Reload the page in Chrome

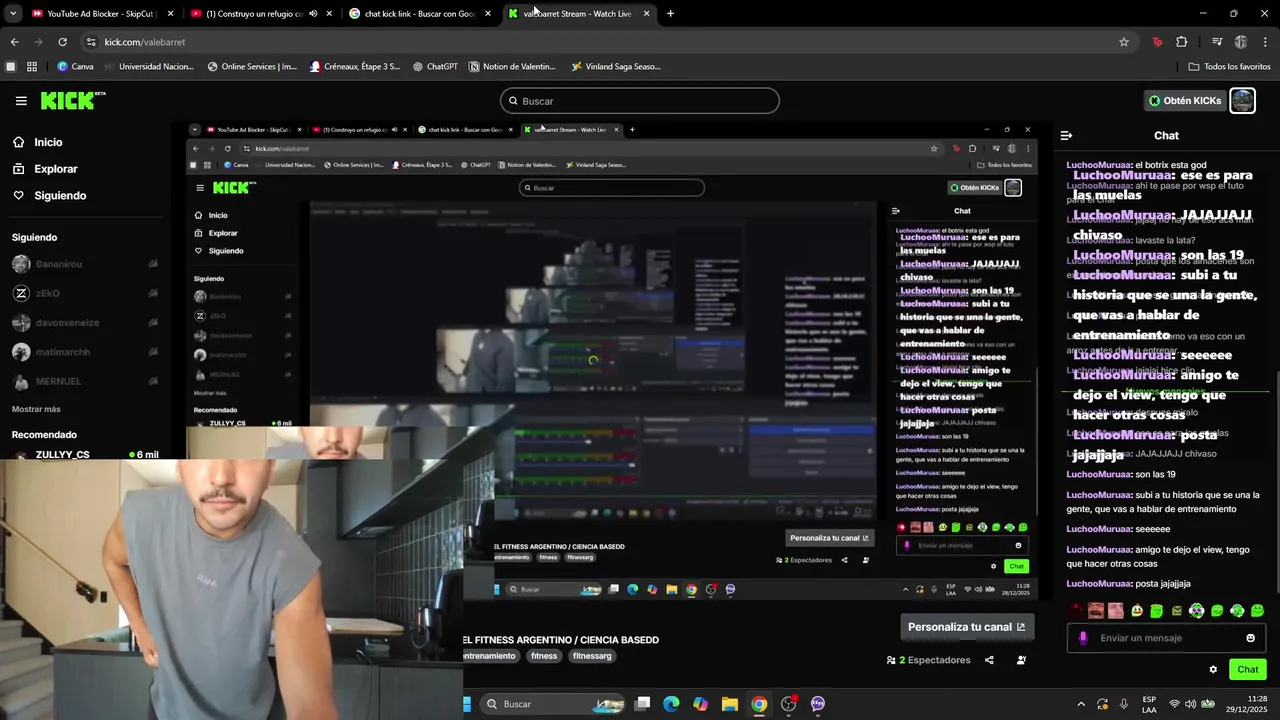point(62,42)
